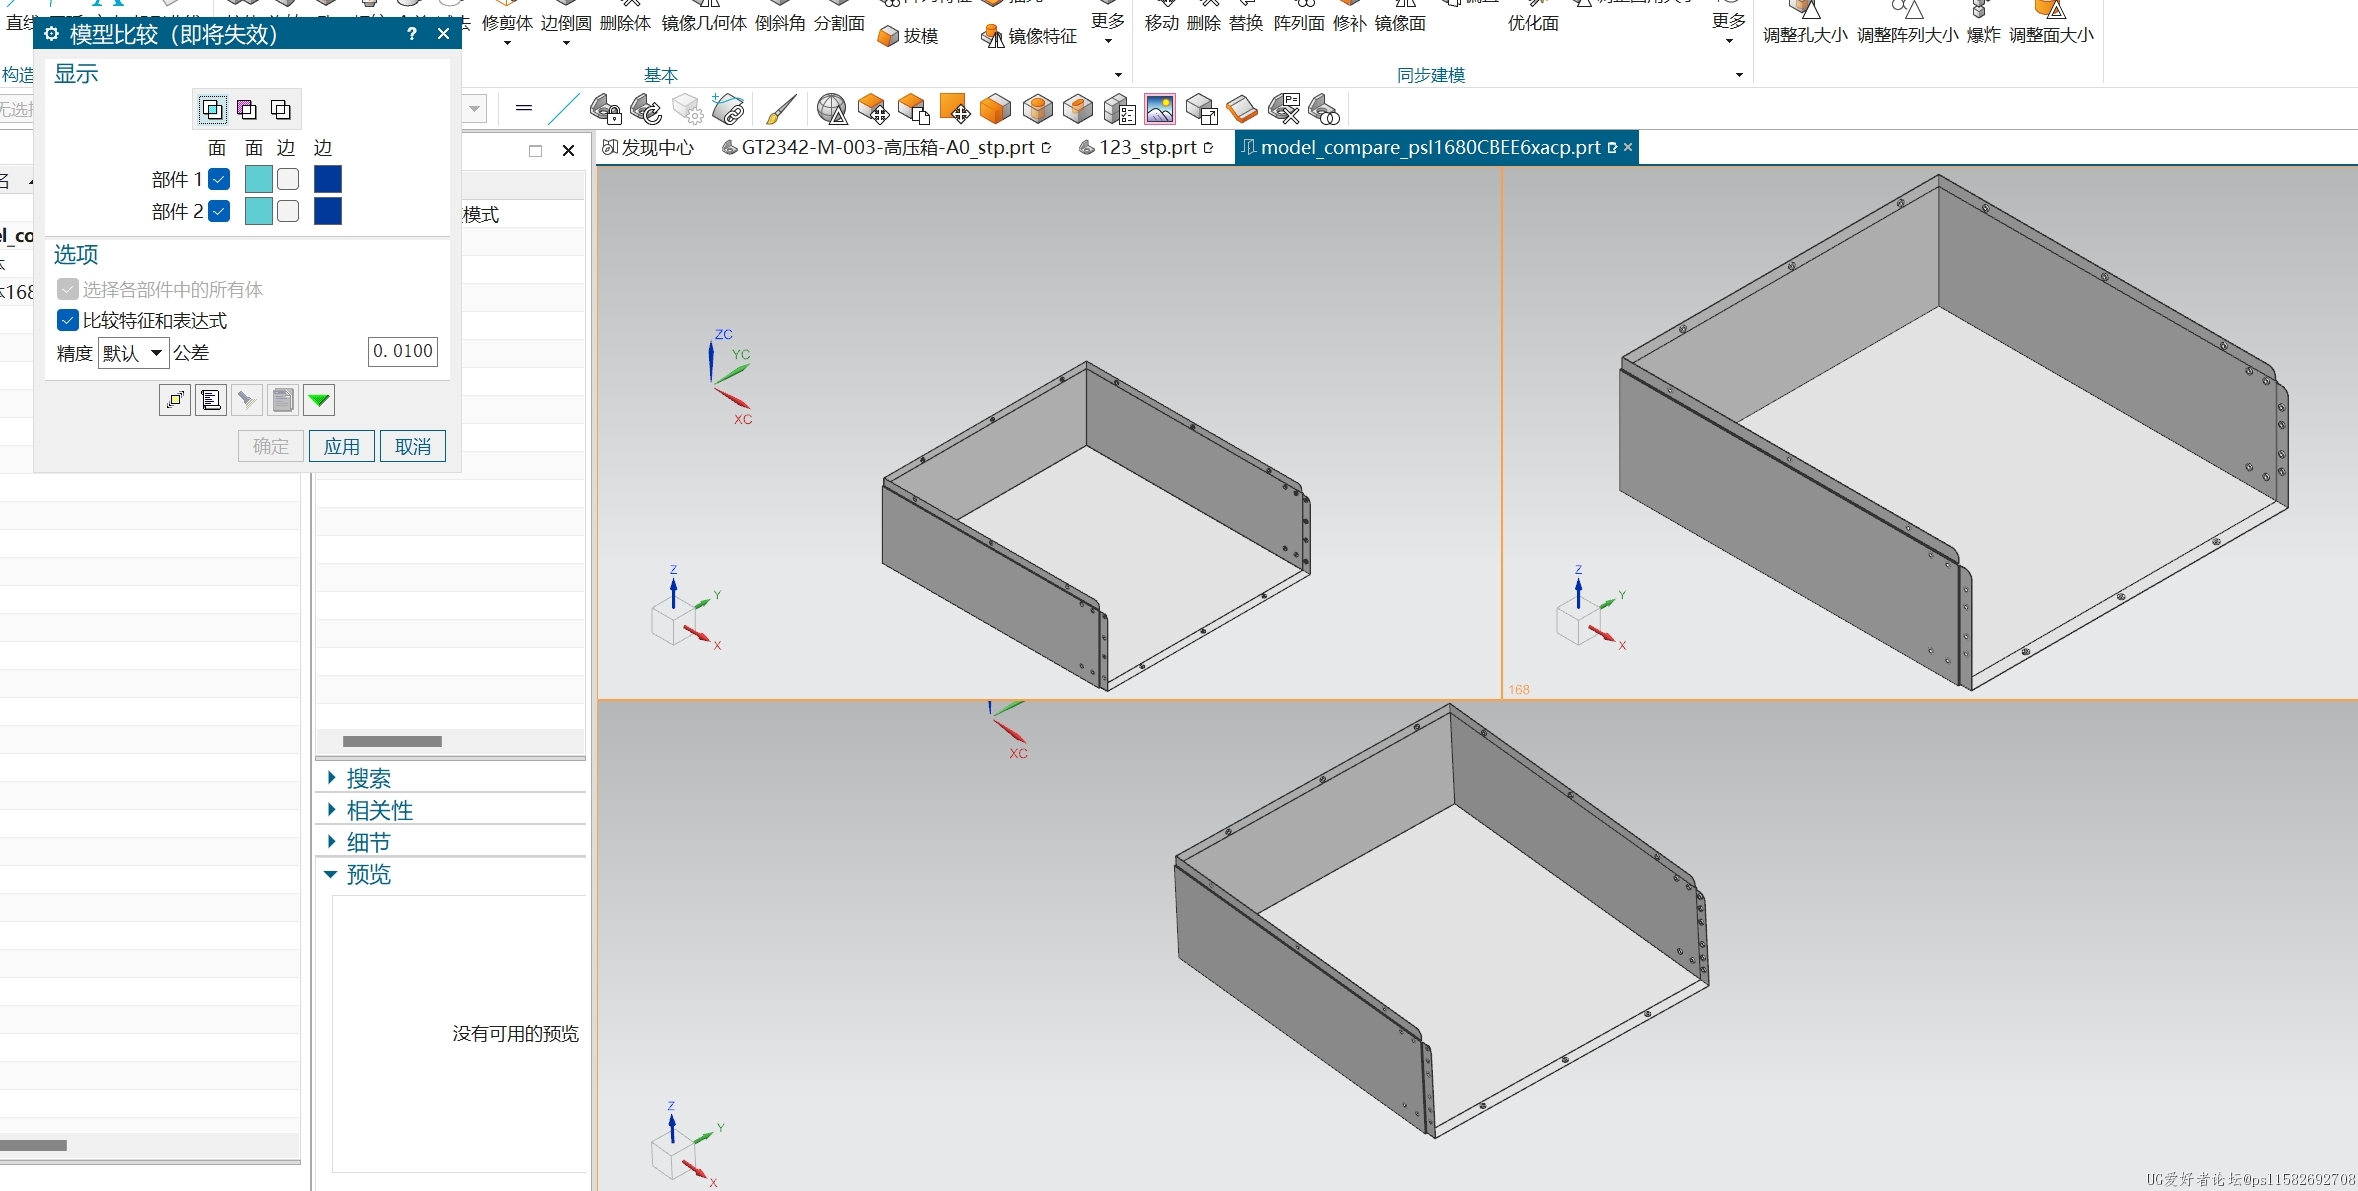Click the landscape picture toolbar icon
This screenshot has height=1191, width=2358.
tap(1160, 108)
